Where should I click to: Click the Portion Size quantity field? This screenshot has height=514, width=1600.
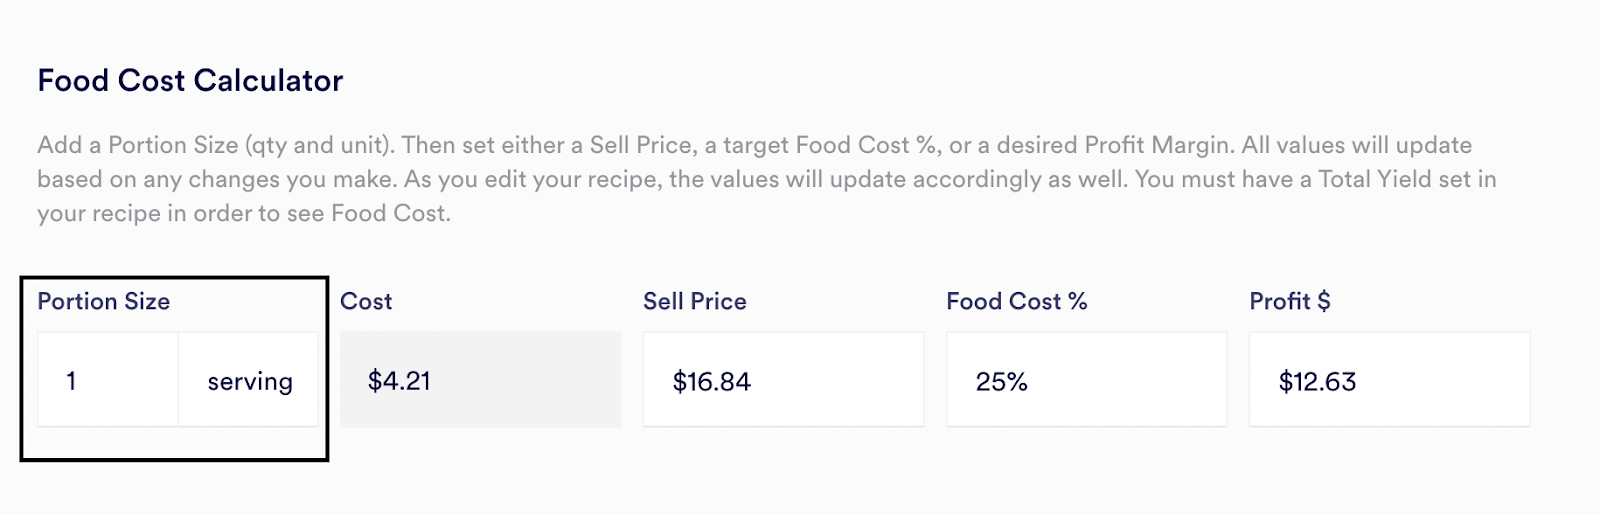click(108, 380)
